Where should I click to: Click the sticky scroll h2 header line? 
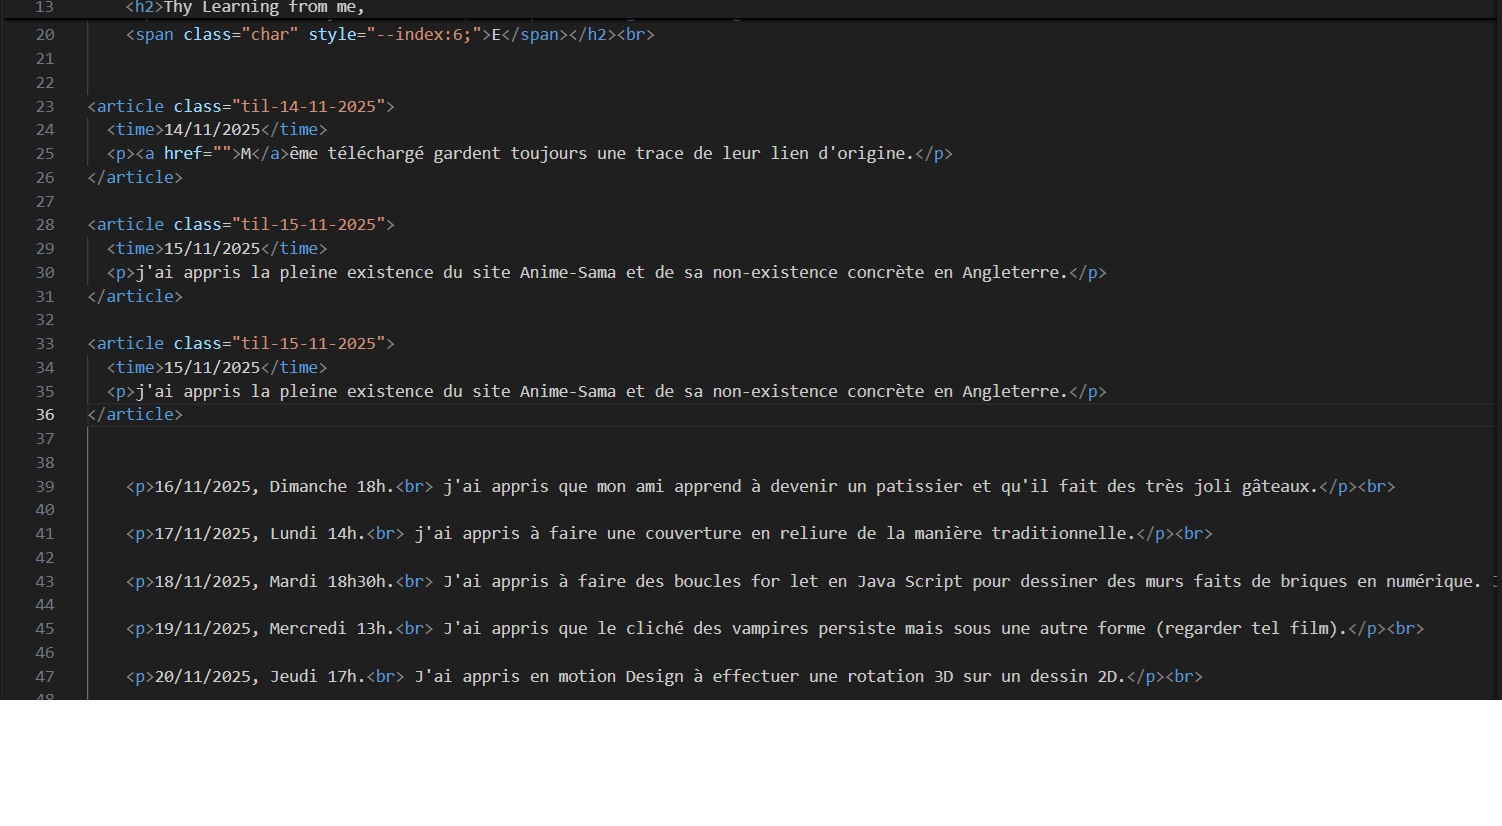pyautogui.click(x=245, y=8)
